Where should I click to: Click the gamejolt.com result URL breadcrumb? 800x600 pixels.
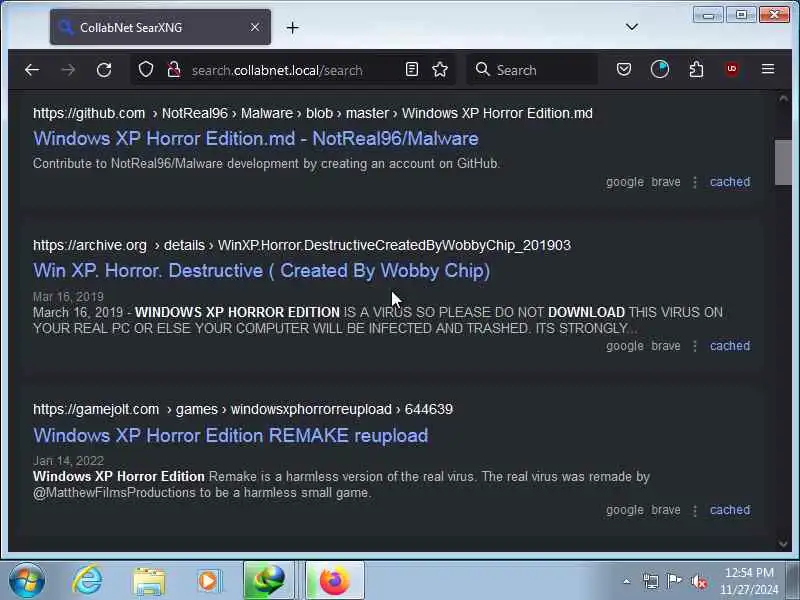pos(243,409)
